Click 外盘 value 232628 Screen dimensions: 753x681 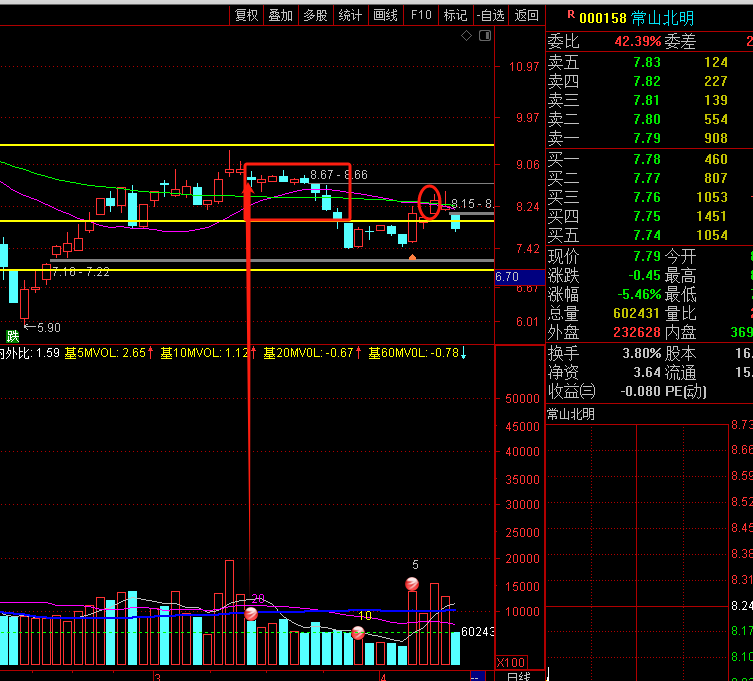[x=636, y=332]
